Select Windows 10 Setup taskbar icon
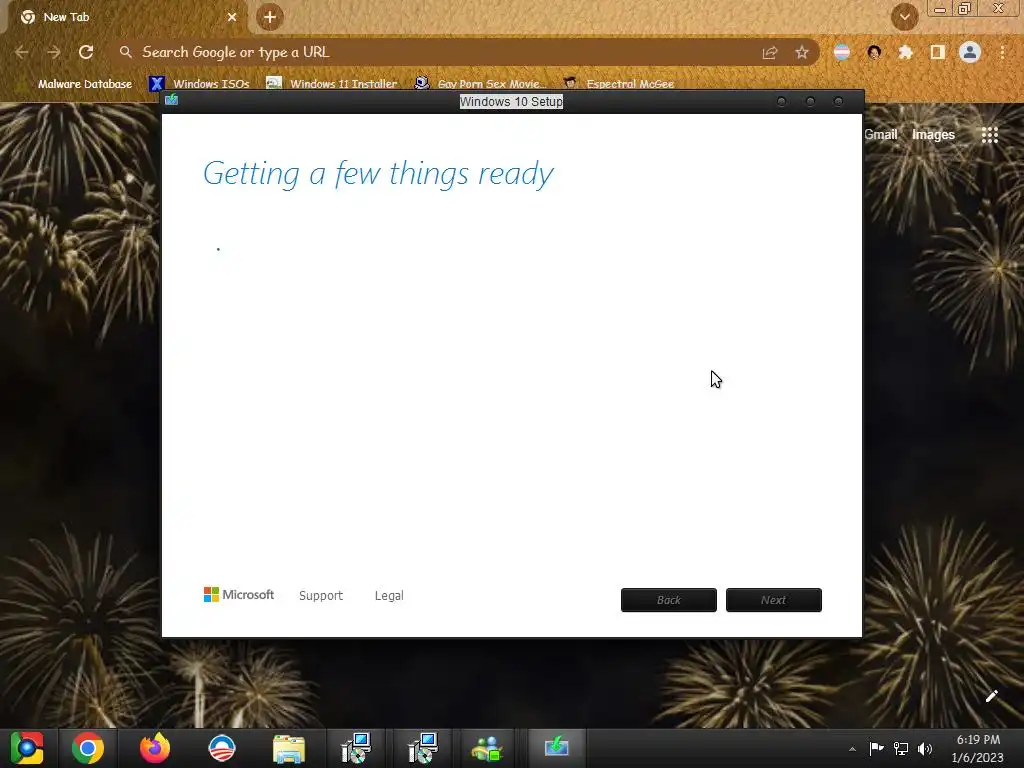 point(556,747)
